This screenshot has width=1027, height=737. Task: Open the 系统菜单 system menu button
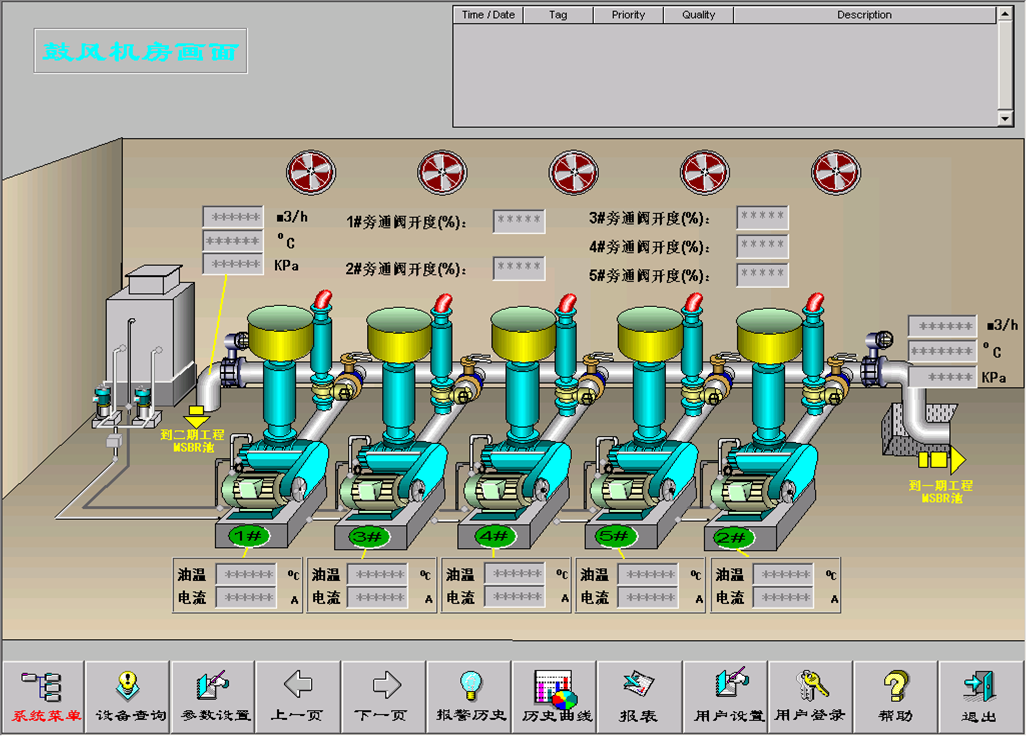(x=42, y=697)
